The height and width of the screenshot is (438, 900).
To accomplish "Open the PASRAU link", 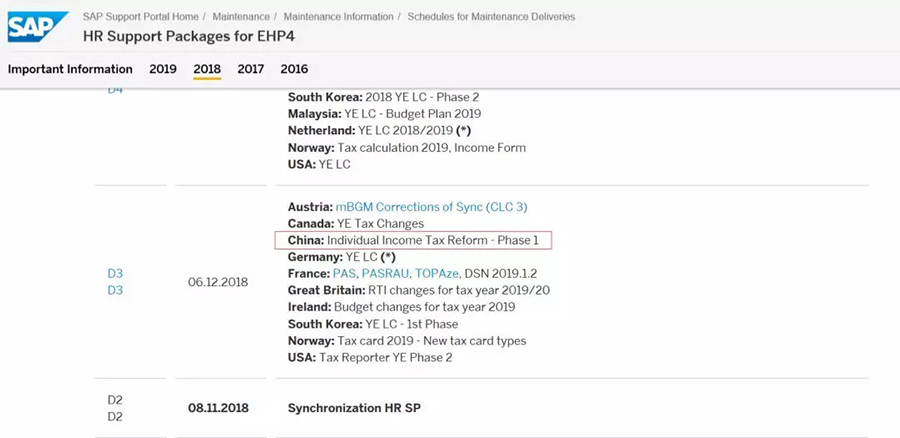I will coord(384,274).
